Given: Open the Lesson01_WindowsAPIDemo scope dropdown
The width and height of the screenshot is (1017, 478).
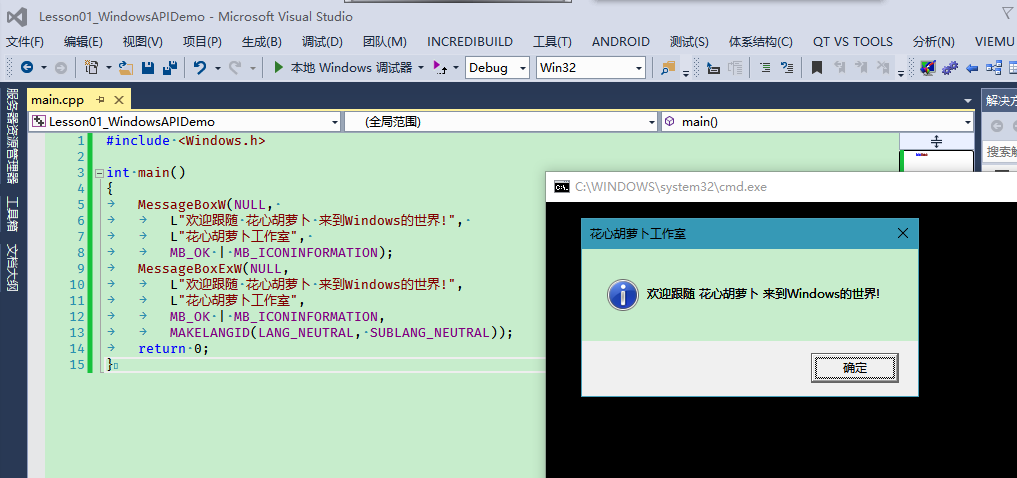Looking at the screenshot, I should (x=184, y=121).
